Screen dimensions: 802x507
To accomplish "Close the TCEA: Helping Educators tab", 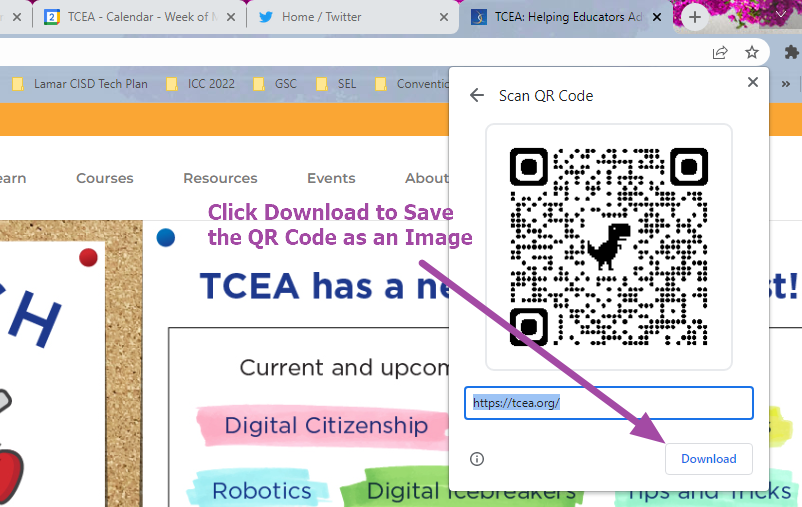I will 657,17.
